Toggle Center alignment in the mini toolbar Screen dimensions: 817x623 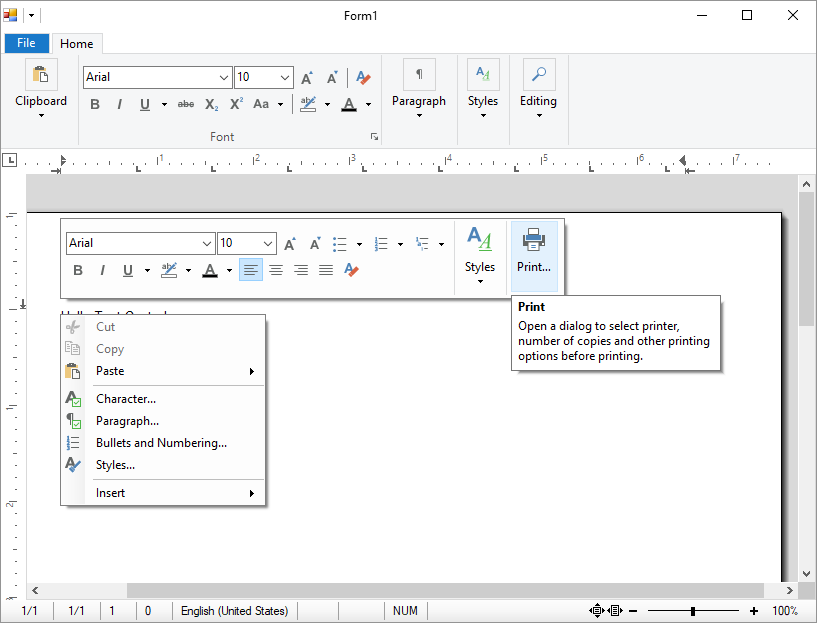[x=276, y=270]
